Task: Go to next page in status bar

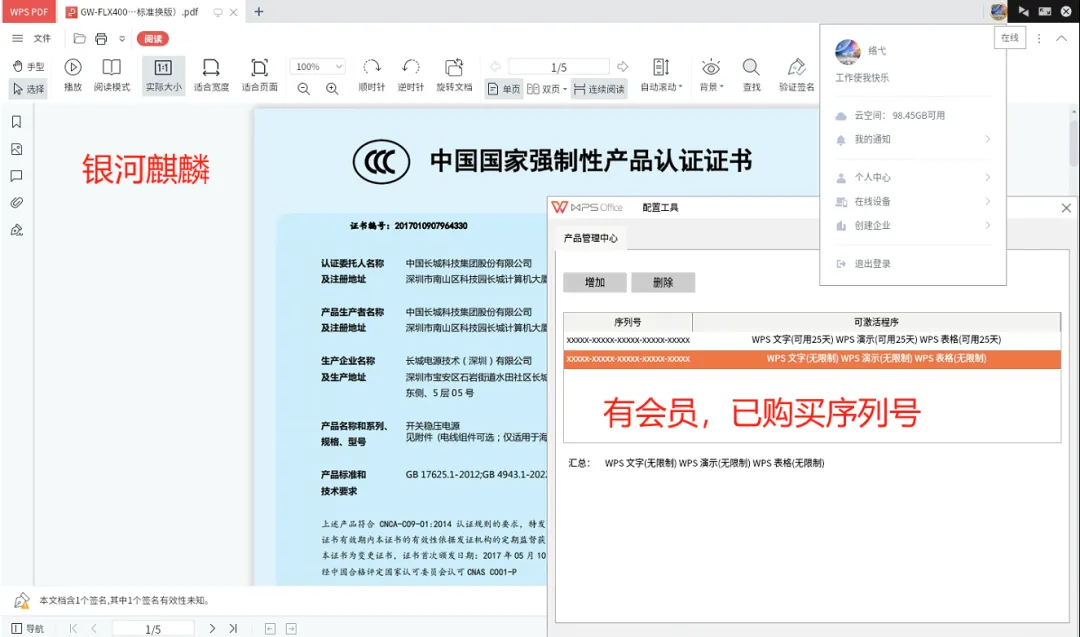Action: (x=212, y=628)
